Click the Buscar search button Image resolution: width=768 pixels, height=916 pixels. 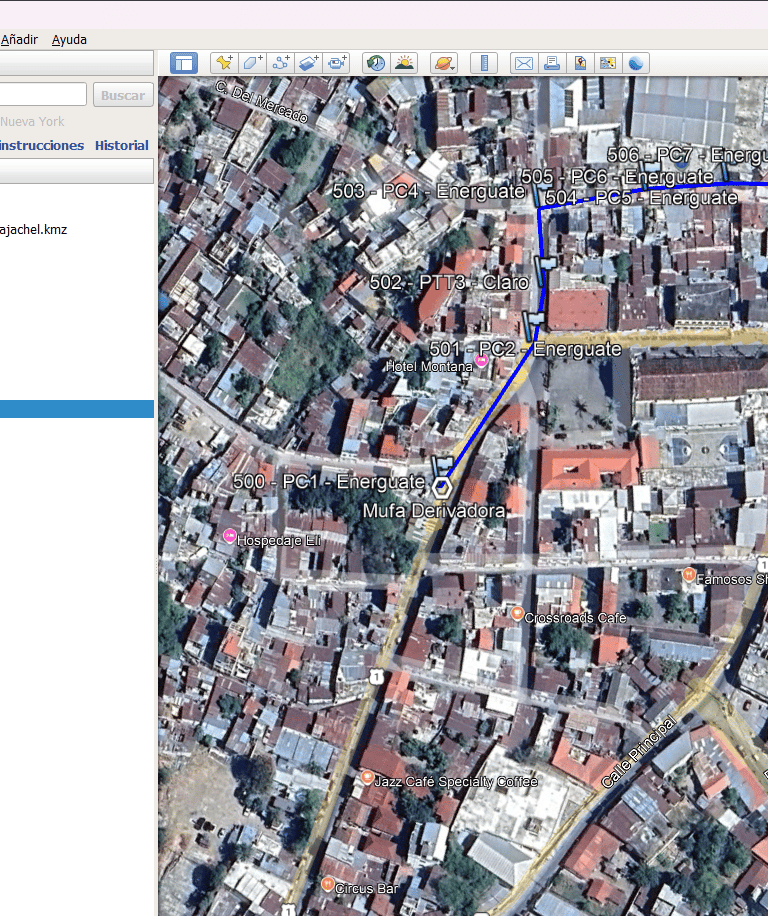pyautogui.click(x=123, y=95)
